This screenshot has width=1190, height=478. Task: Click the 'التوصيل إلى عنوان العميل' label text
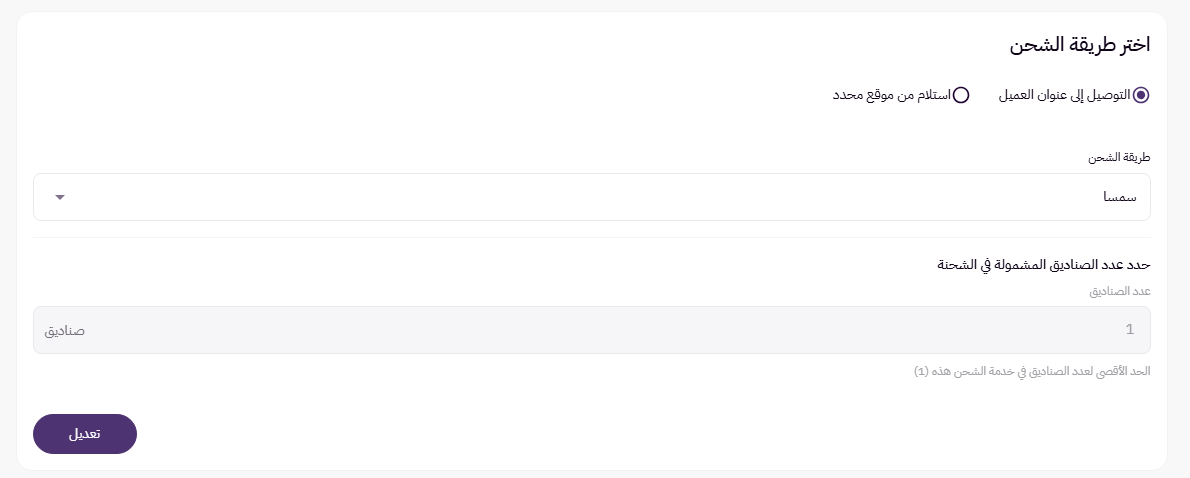point(1065,96)
